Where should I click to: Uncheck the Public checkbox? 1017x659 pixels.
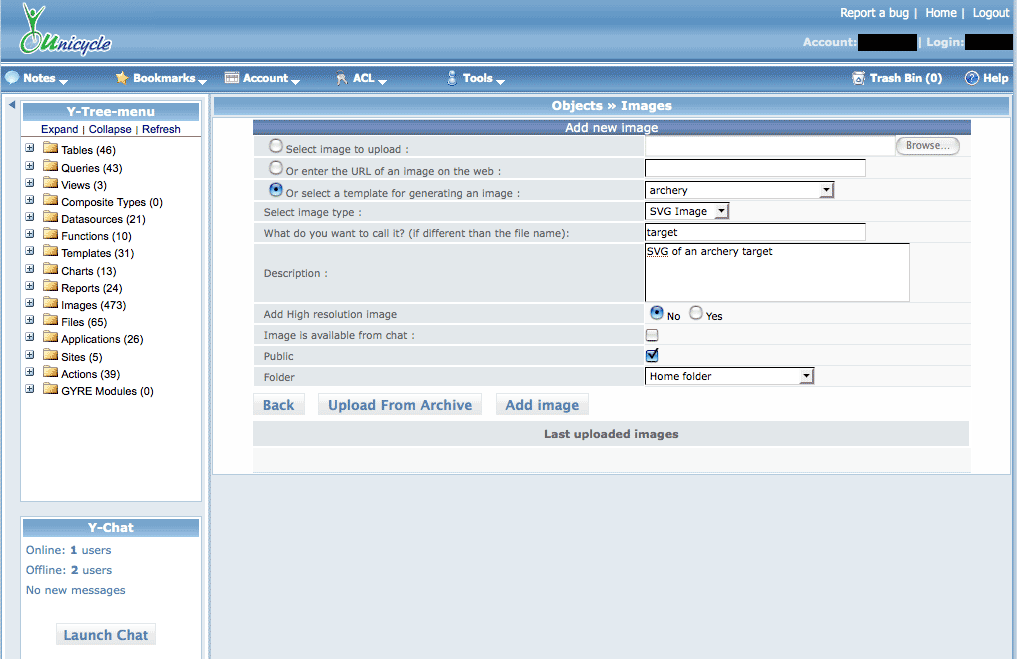pyautogui.click(x=652, y=355)
